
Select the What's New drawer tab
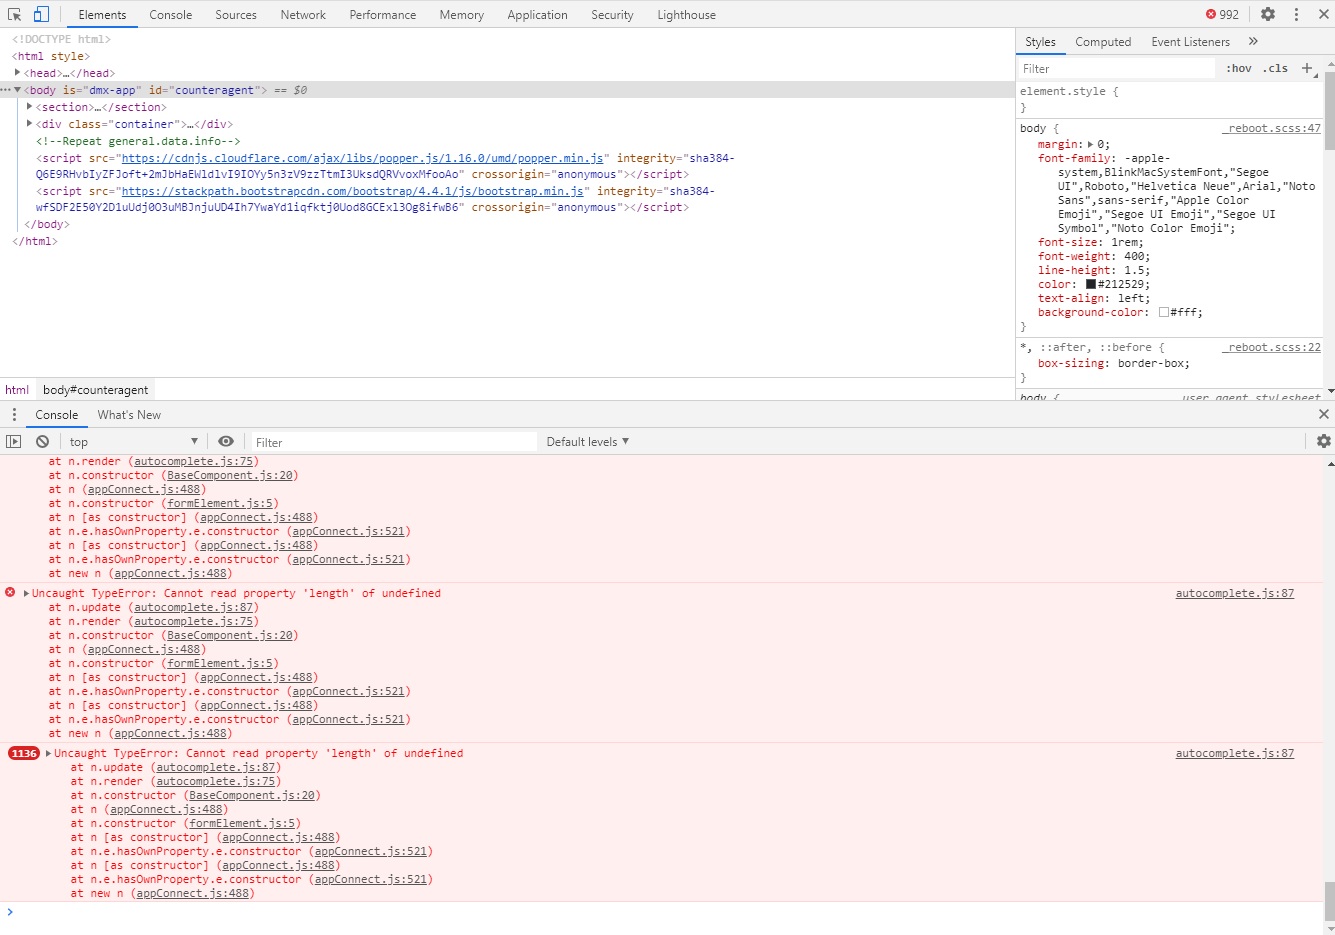tap(129, 414)
